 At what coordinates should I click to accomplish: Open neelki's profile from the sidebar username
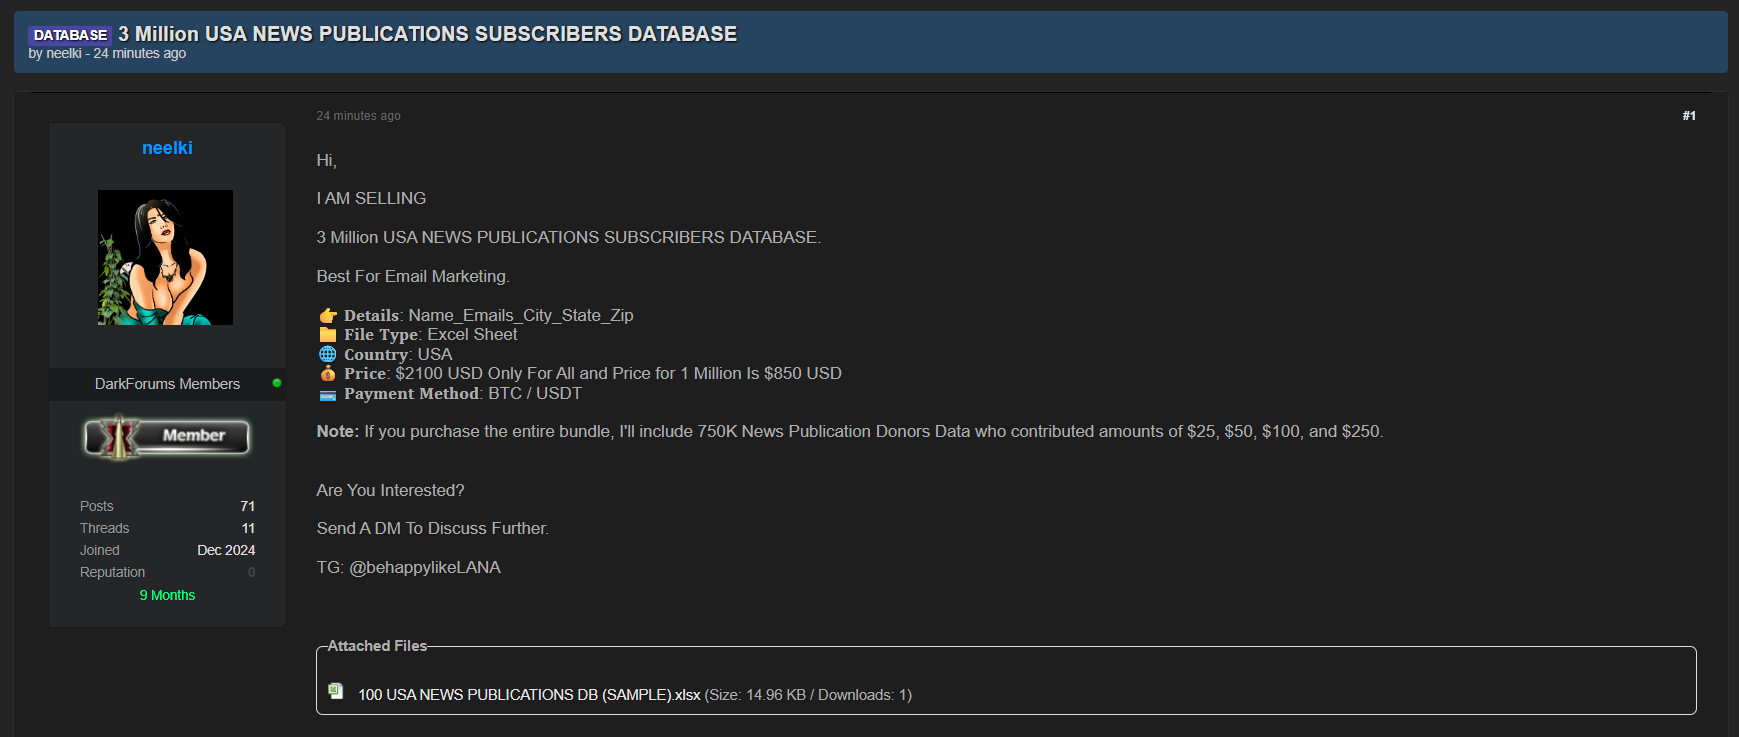click(x=167, y=148)
